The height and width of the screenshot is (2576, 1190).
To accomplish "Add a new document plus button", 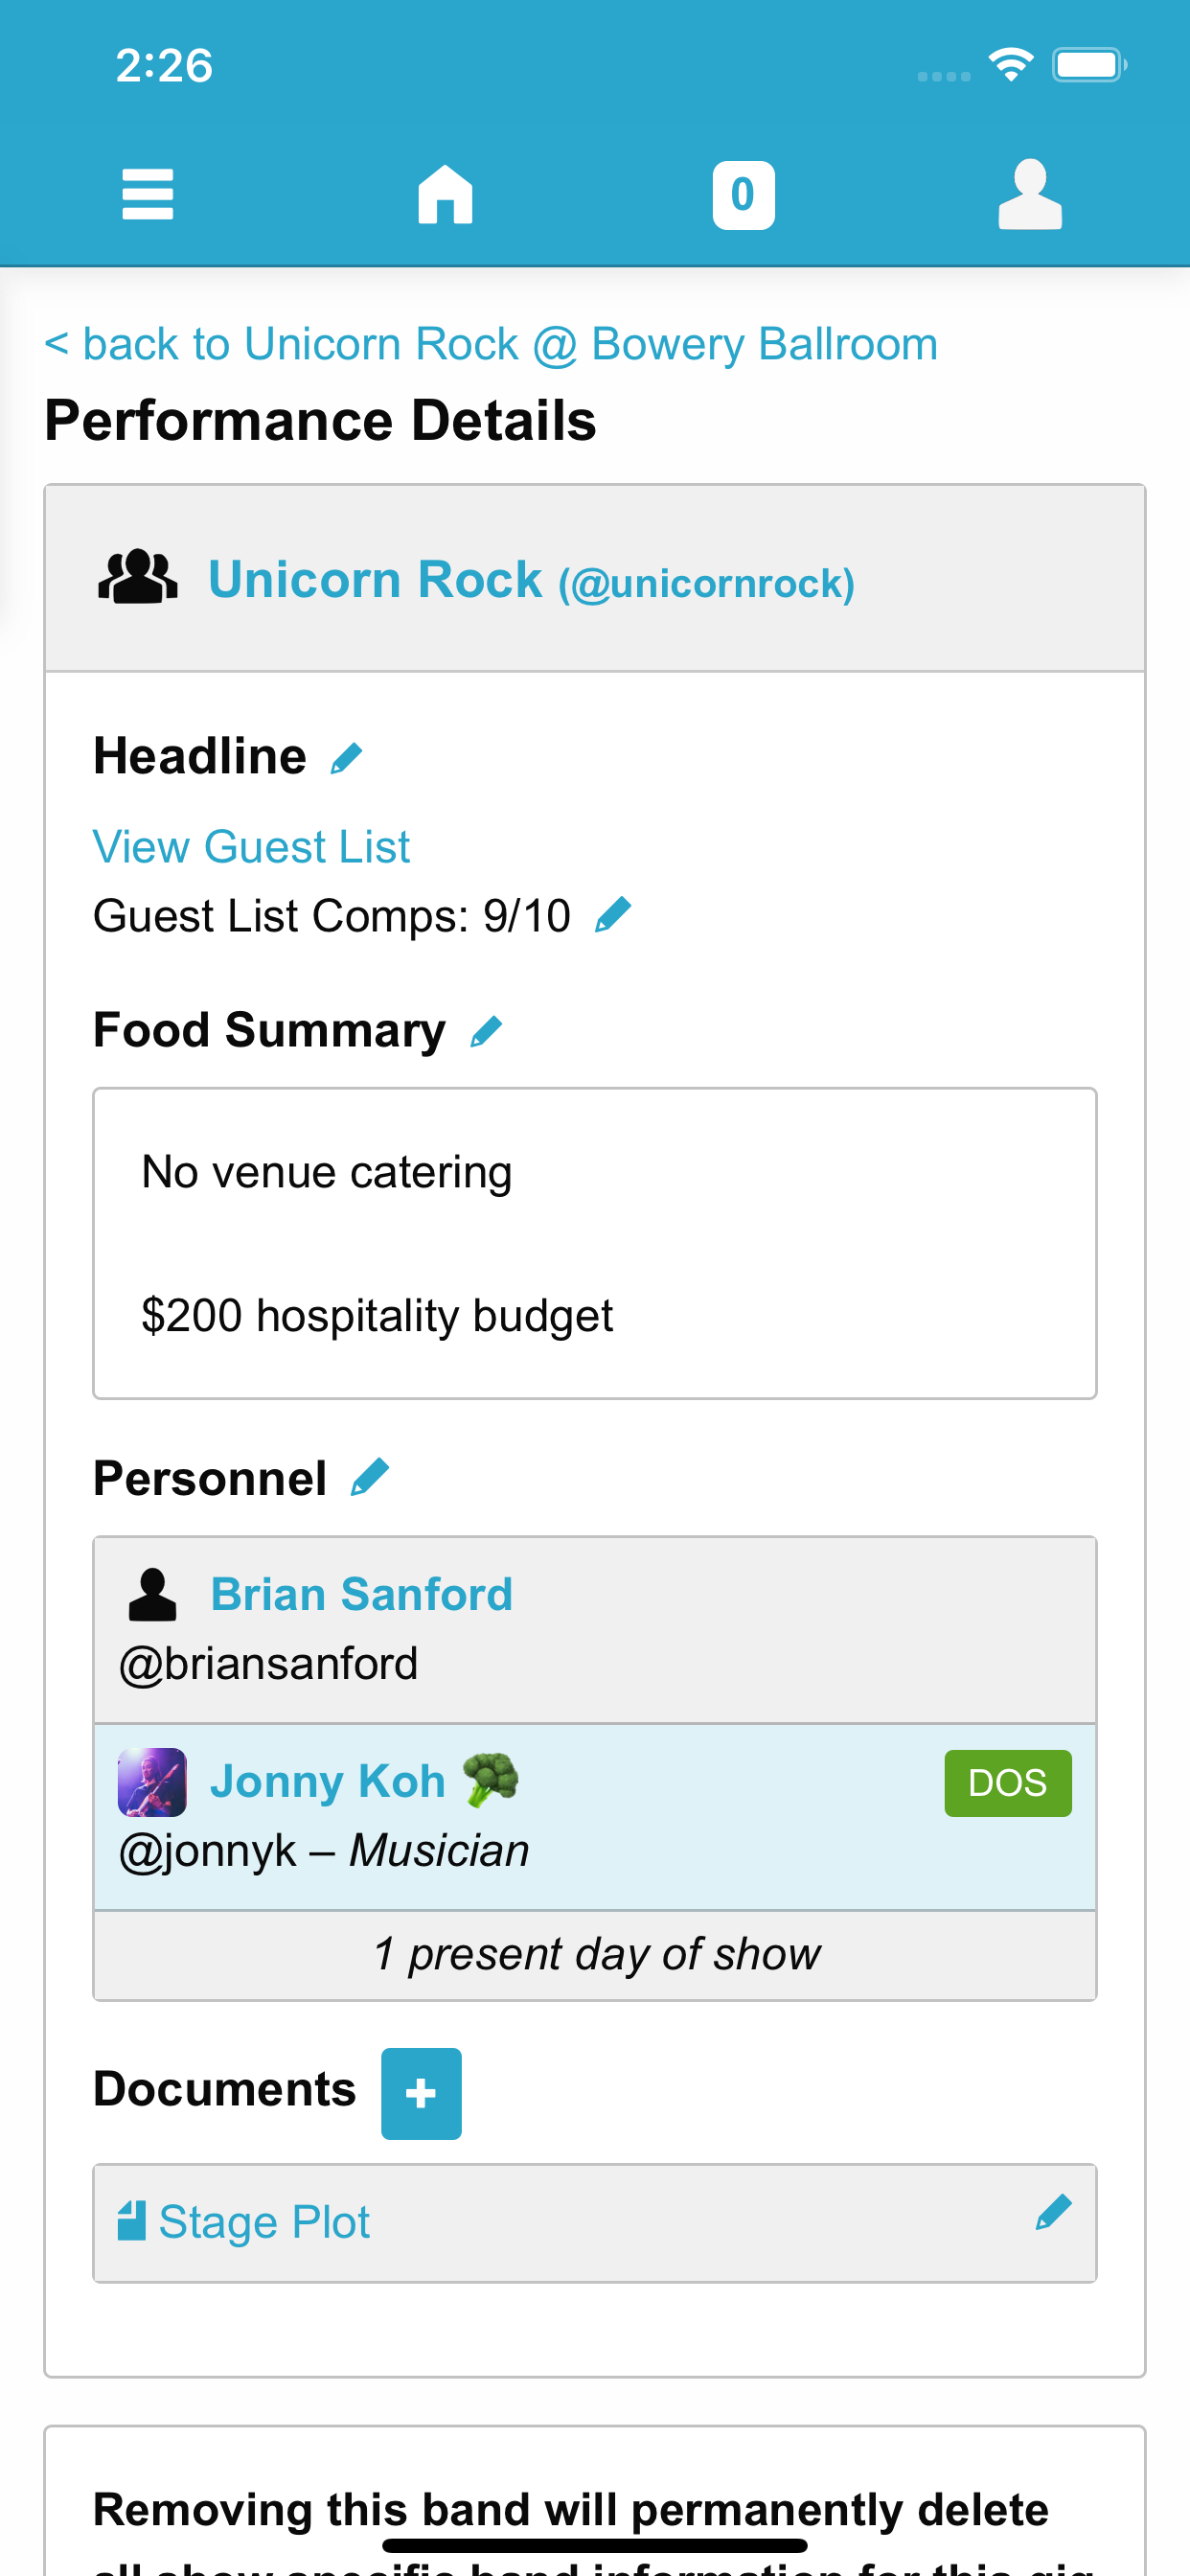I will click(x=421, y=2093).
